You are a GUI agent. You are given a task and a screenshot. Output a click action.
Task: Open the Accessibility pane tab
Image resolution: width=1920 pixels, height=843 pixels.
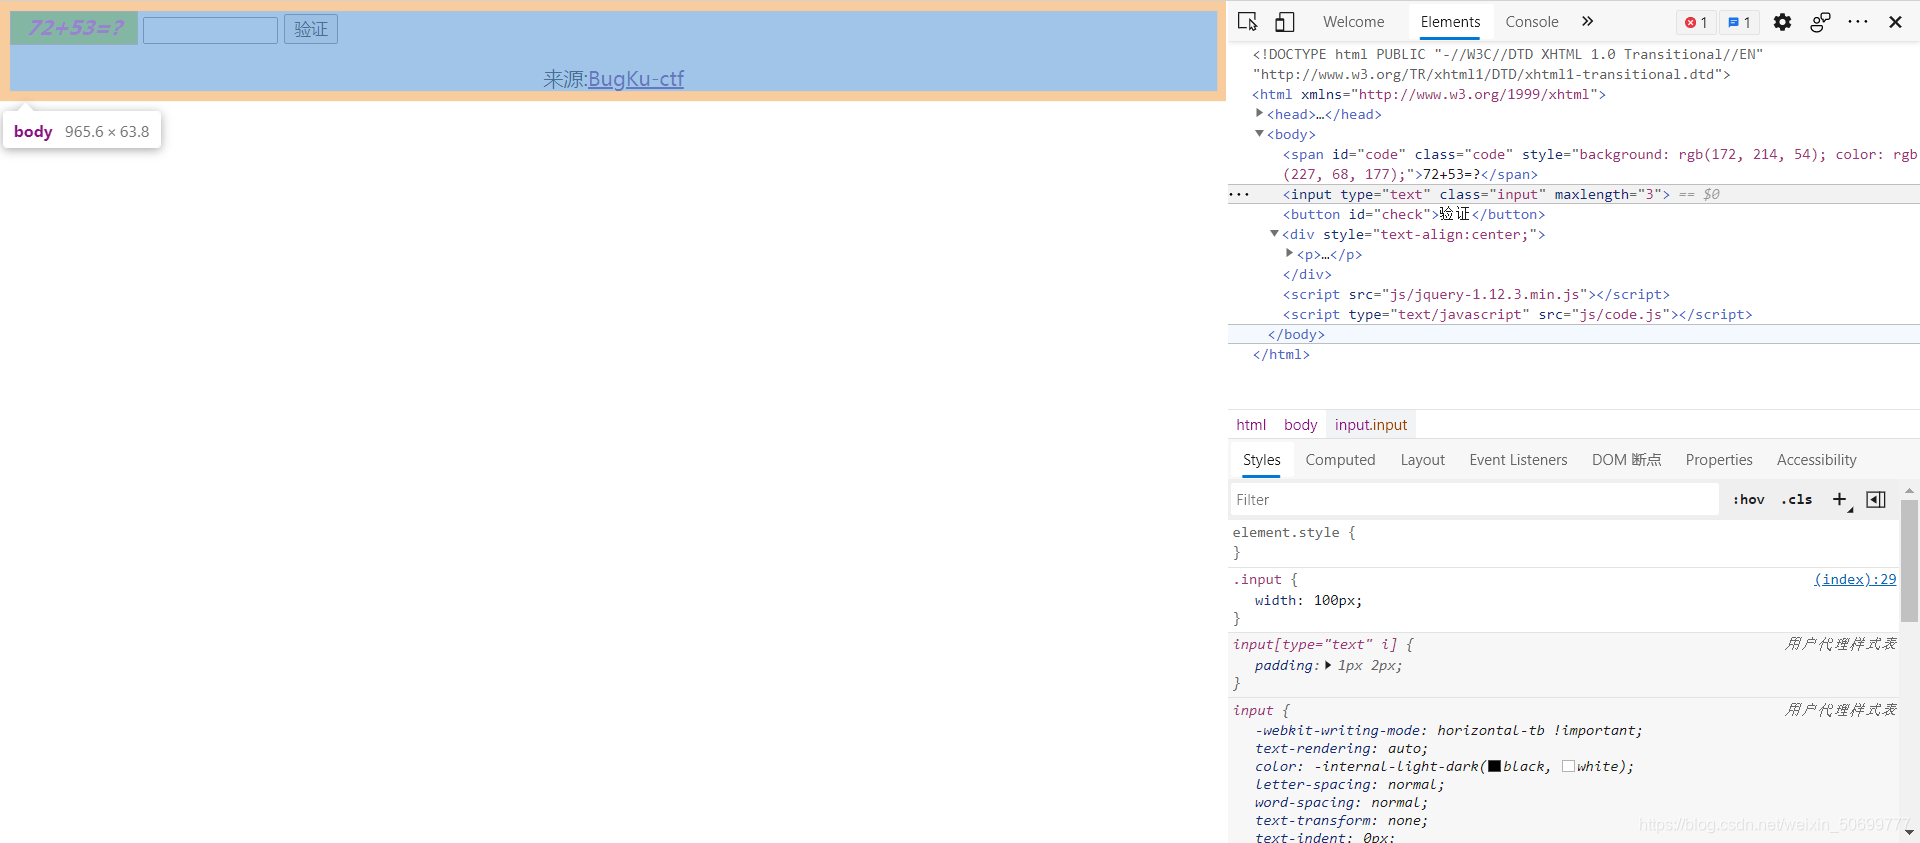click(x=1816, y=460)
